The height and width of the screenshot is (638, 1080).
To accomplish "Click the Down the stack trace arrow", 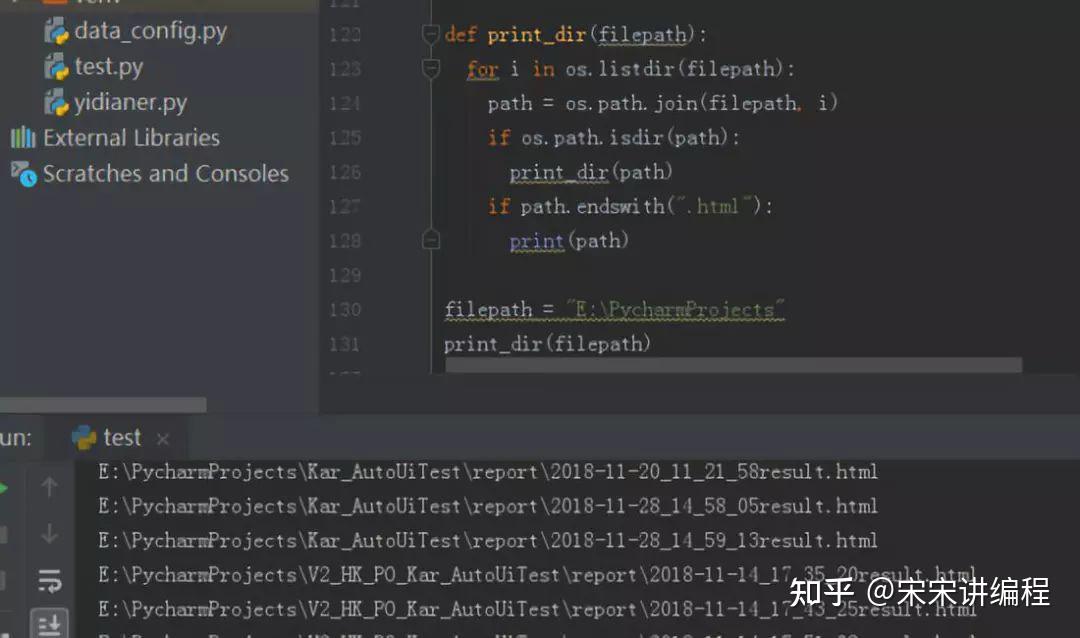I will 49,533.
